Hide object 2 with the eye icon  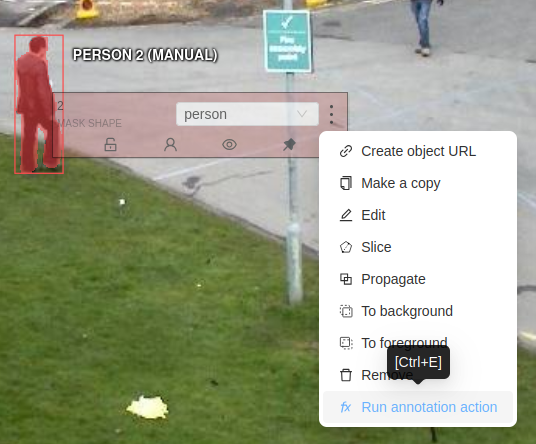click(229, 145)
